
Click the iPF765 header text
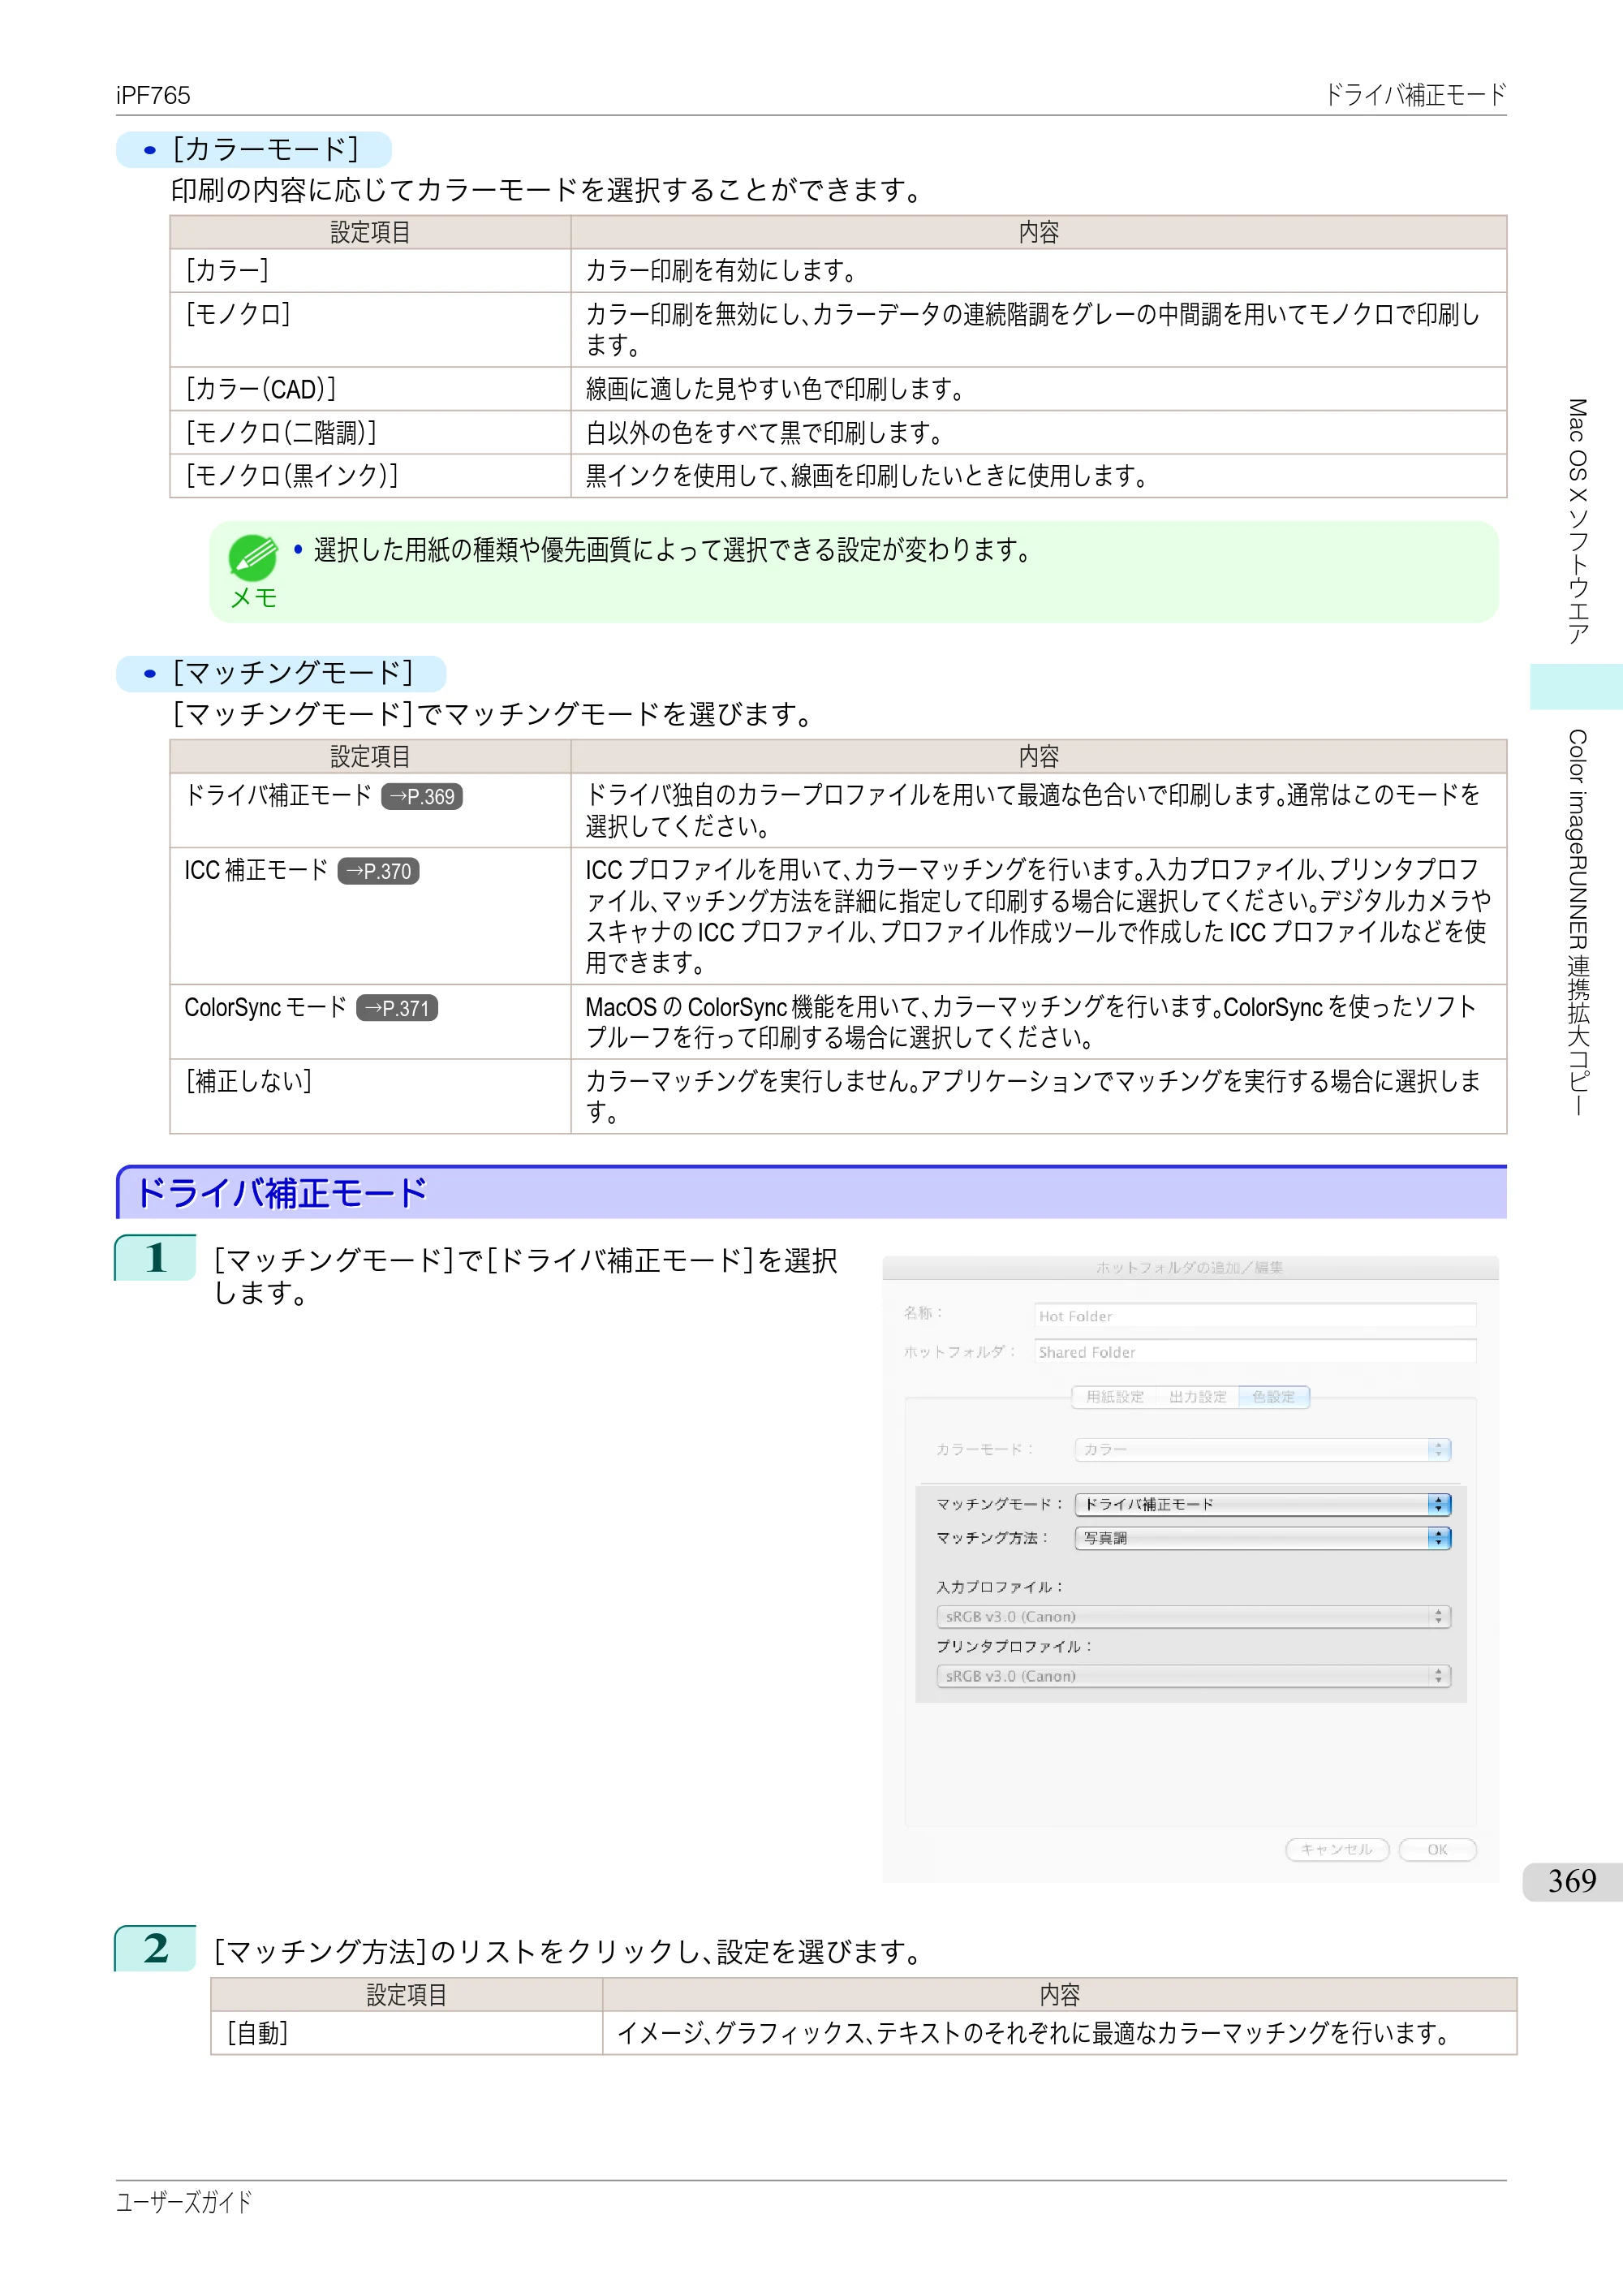[x=153, y=95]
